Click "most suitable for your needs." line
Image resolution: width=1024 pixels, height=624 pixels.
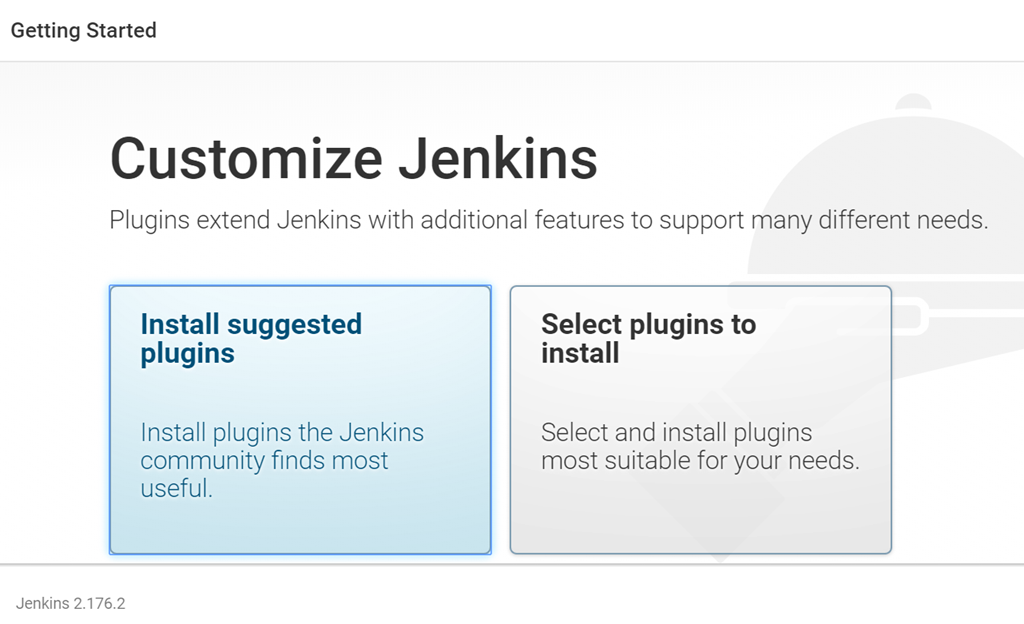700,461
